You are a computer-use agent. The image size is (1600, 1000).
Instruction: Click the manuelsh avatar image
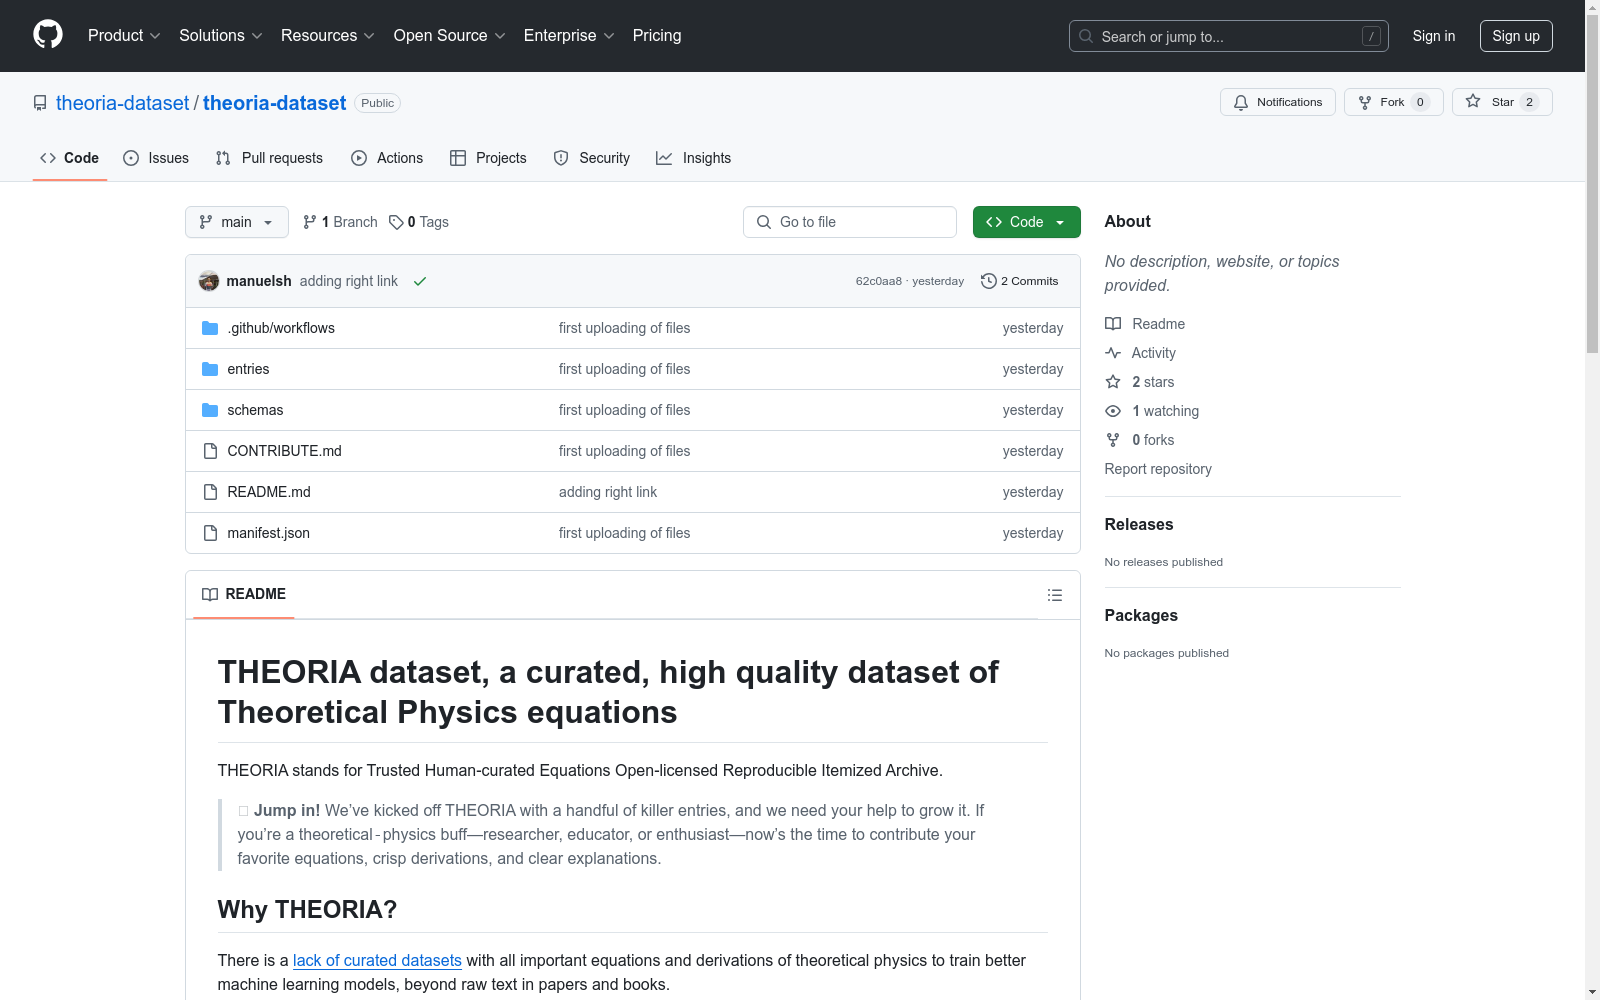(x=209, y=281)
